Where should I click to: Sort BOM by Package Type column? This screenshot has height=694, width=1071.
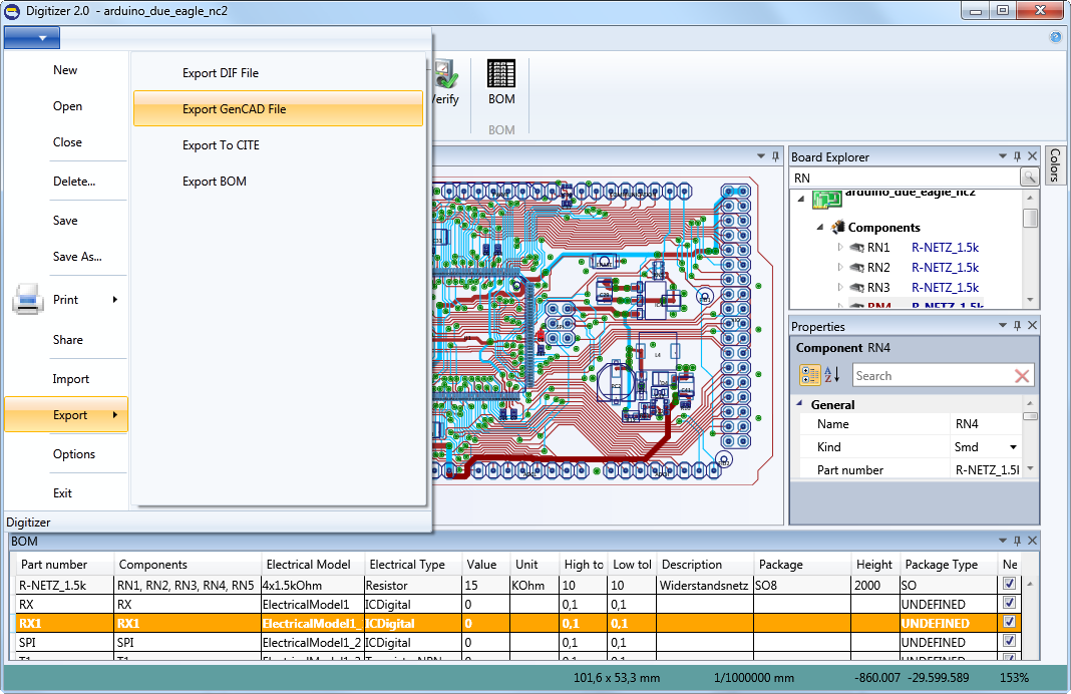[949, 564]
